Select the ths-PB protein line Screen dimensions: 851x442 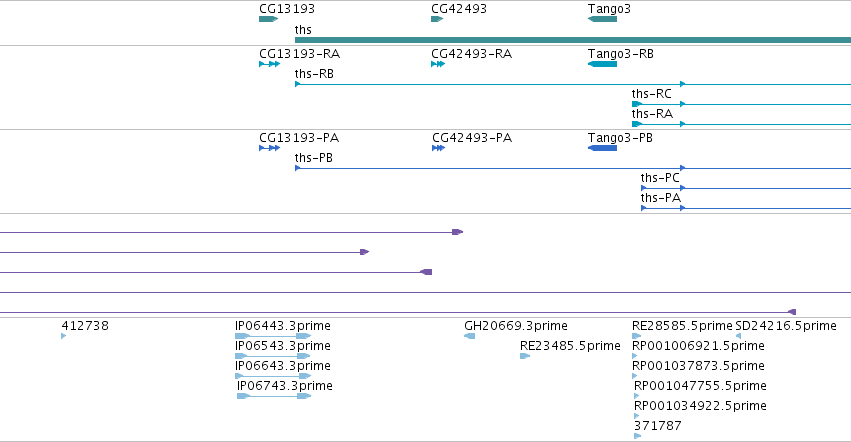[573, 168]
